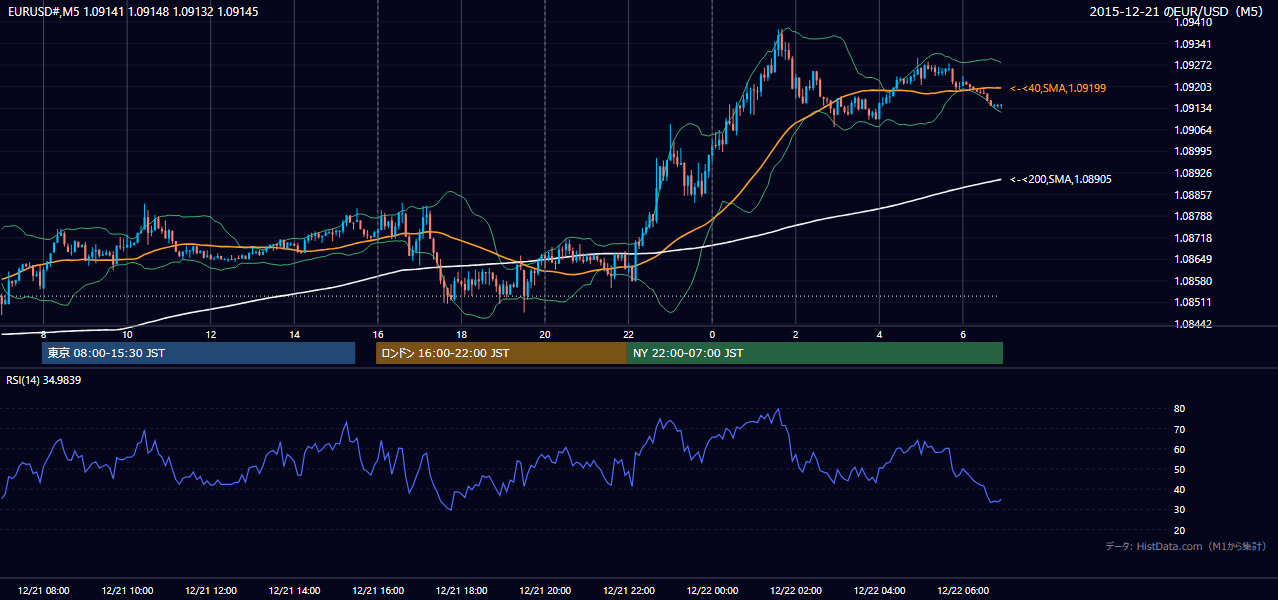Click hour tick 12 on the price chart axis
The image size is (1278, 600).
coord(211,334)
